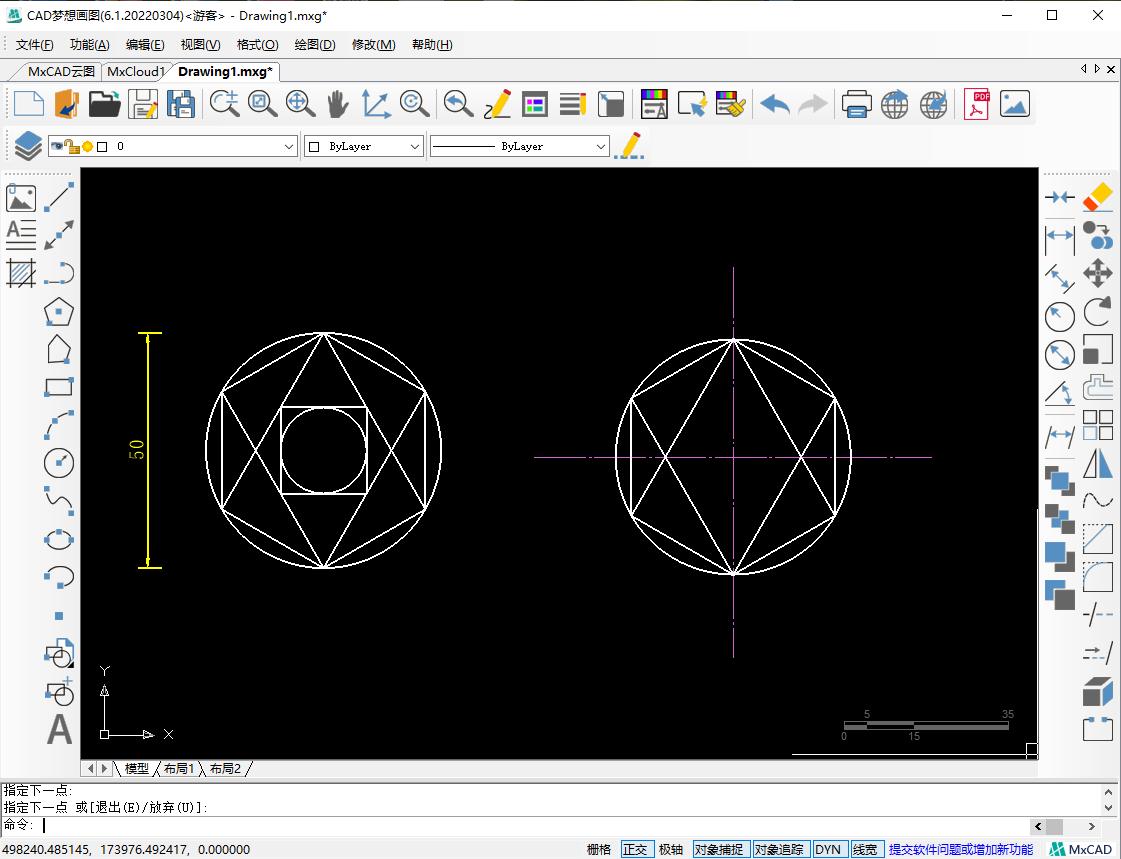1121x859 pixels.
Task: Switch to the 布局1 layout tab
Action: (x=179, y=768)
